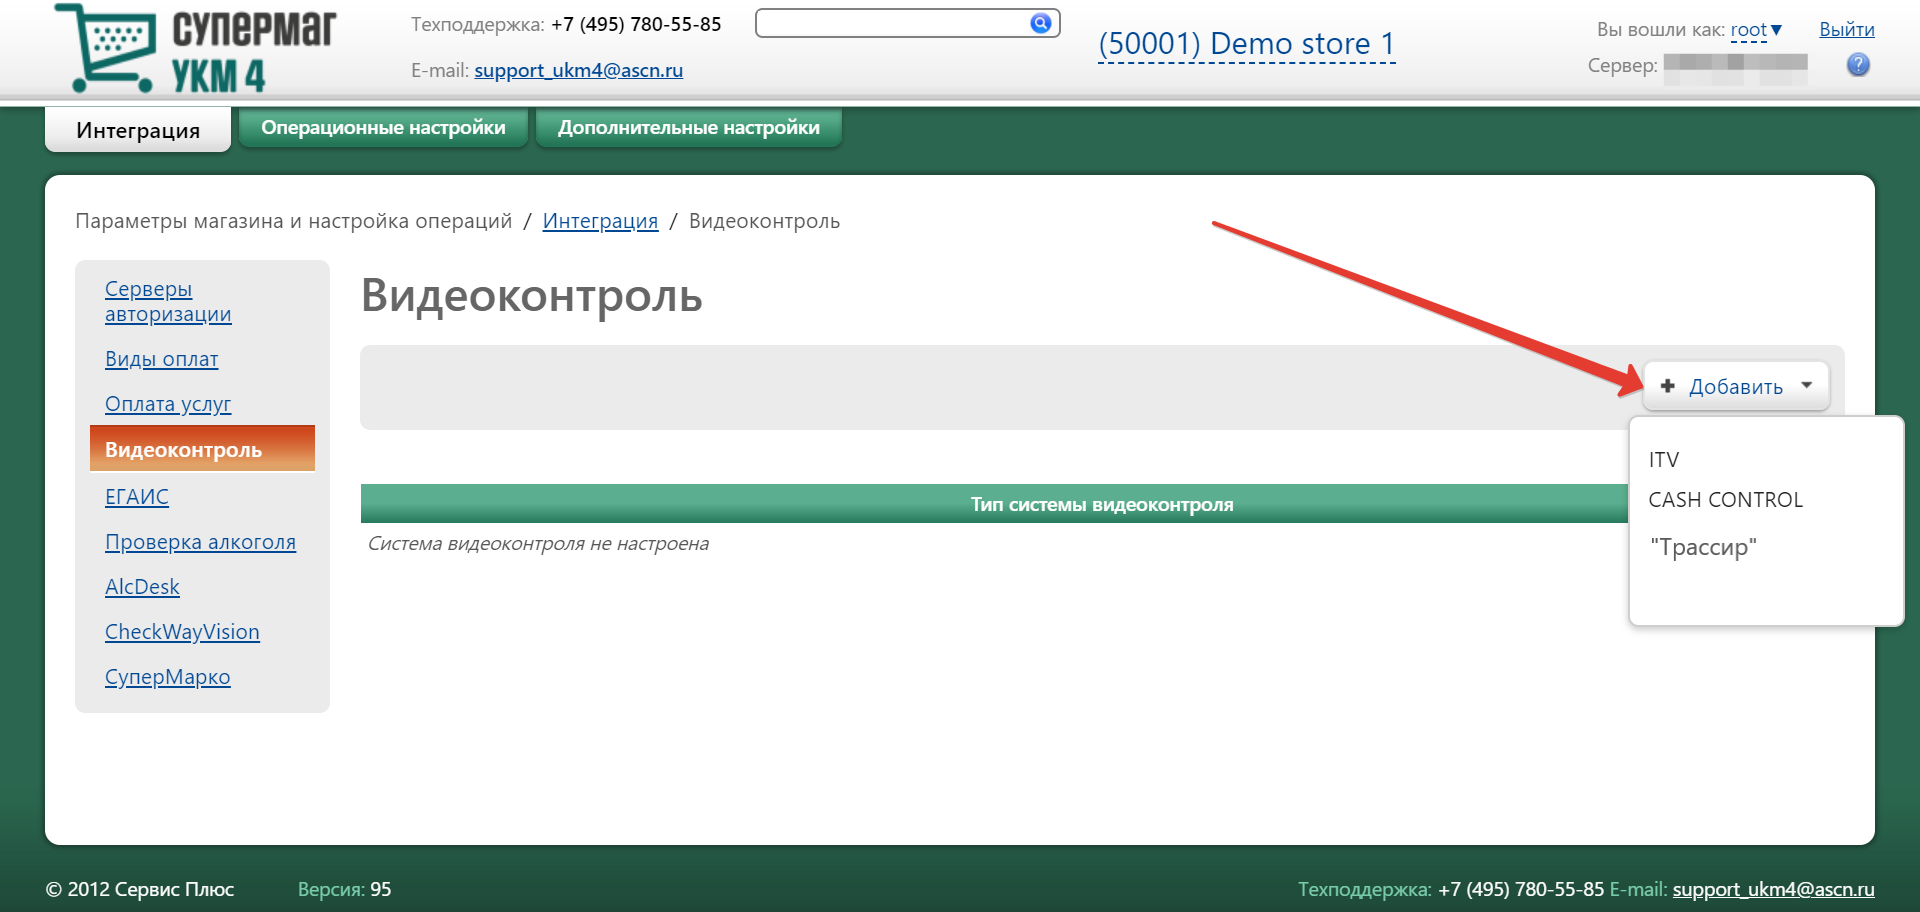Open СуперМарко in the sidebar

tap(167, 677)
